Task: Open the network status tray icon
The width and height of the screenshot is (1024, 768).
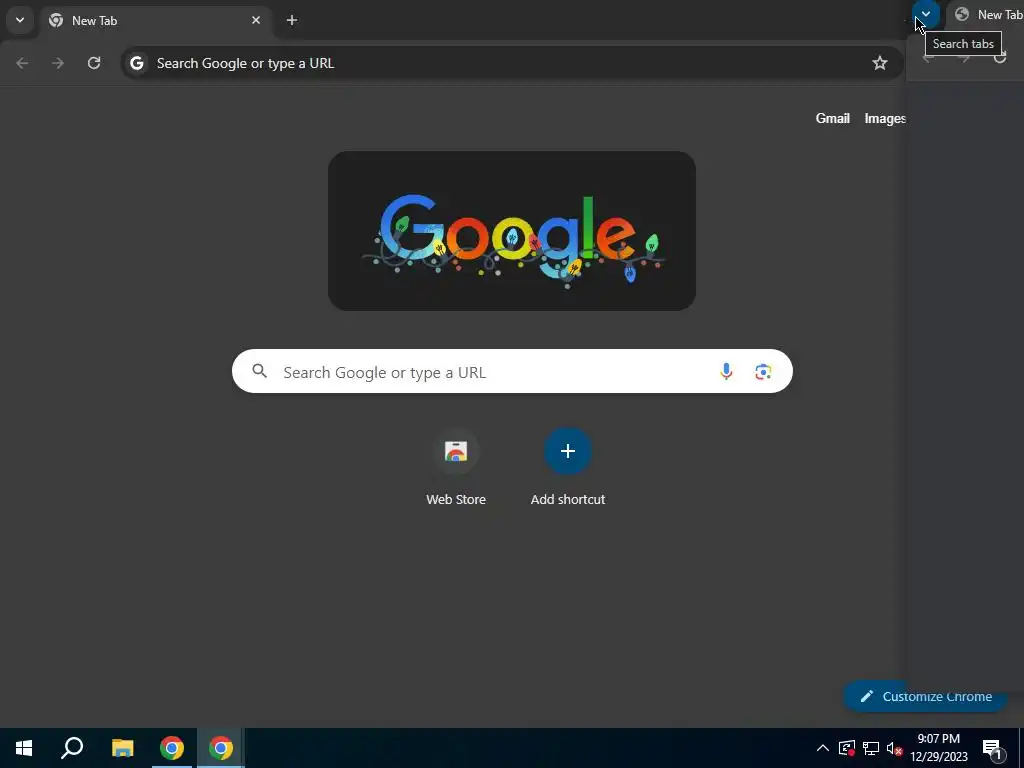Action: pos(871,748)
